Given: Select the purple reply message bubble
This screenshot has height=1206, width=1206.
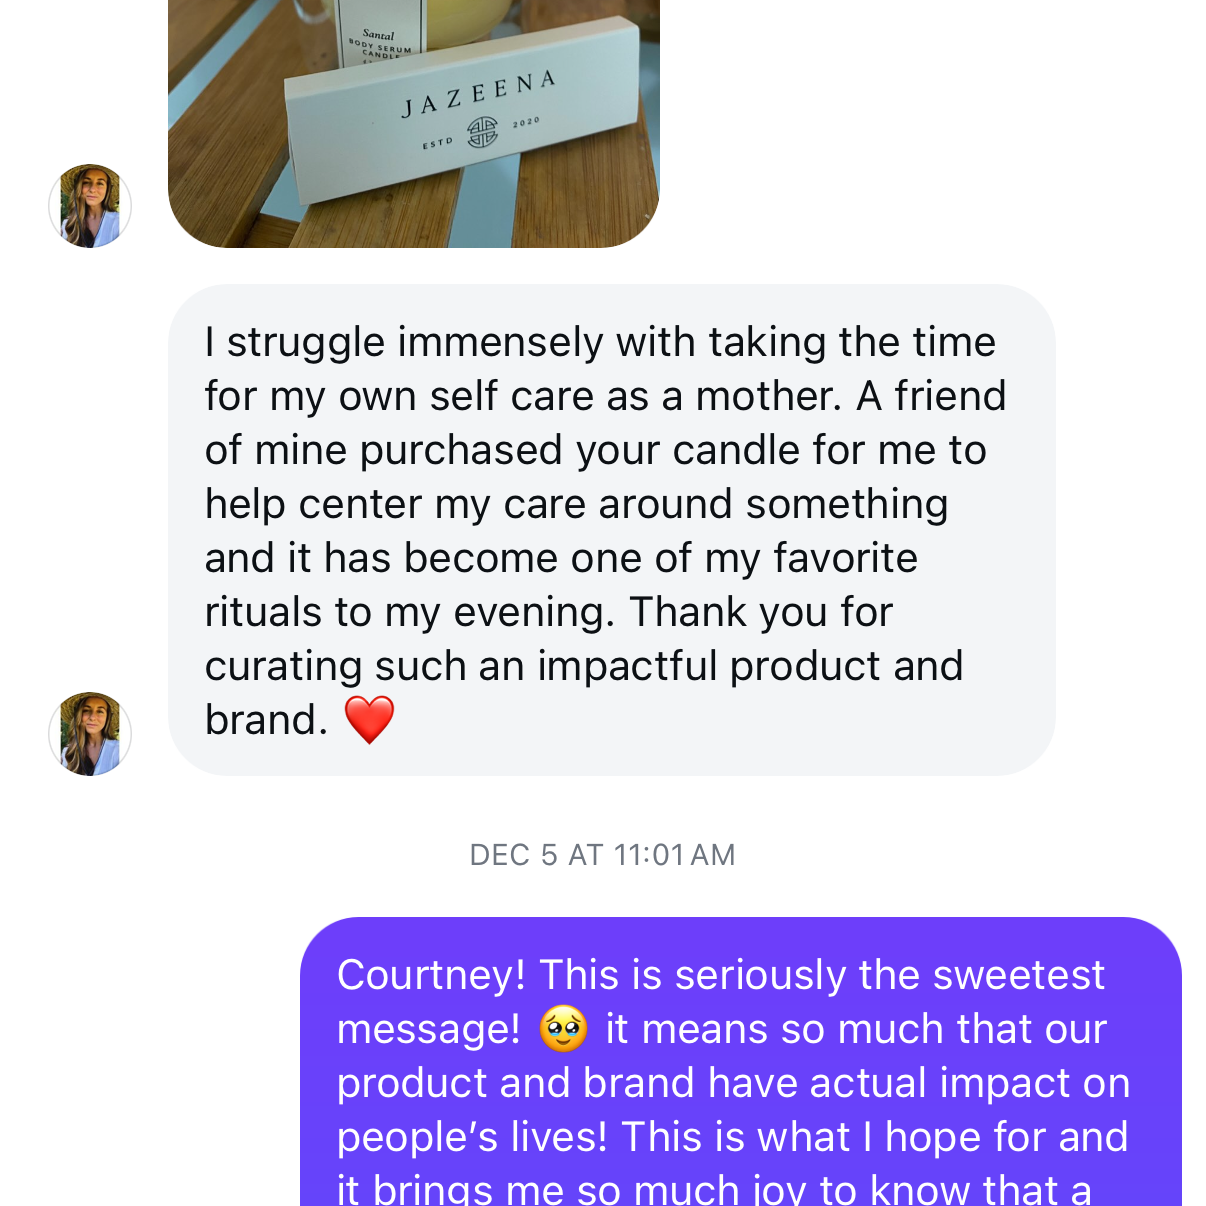Looking at the screenshot, I should (x=740, y=1070).
